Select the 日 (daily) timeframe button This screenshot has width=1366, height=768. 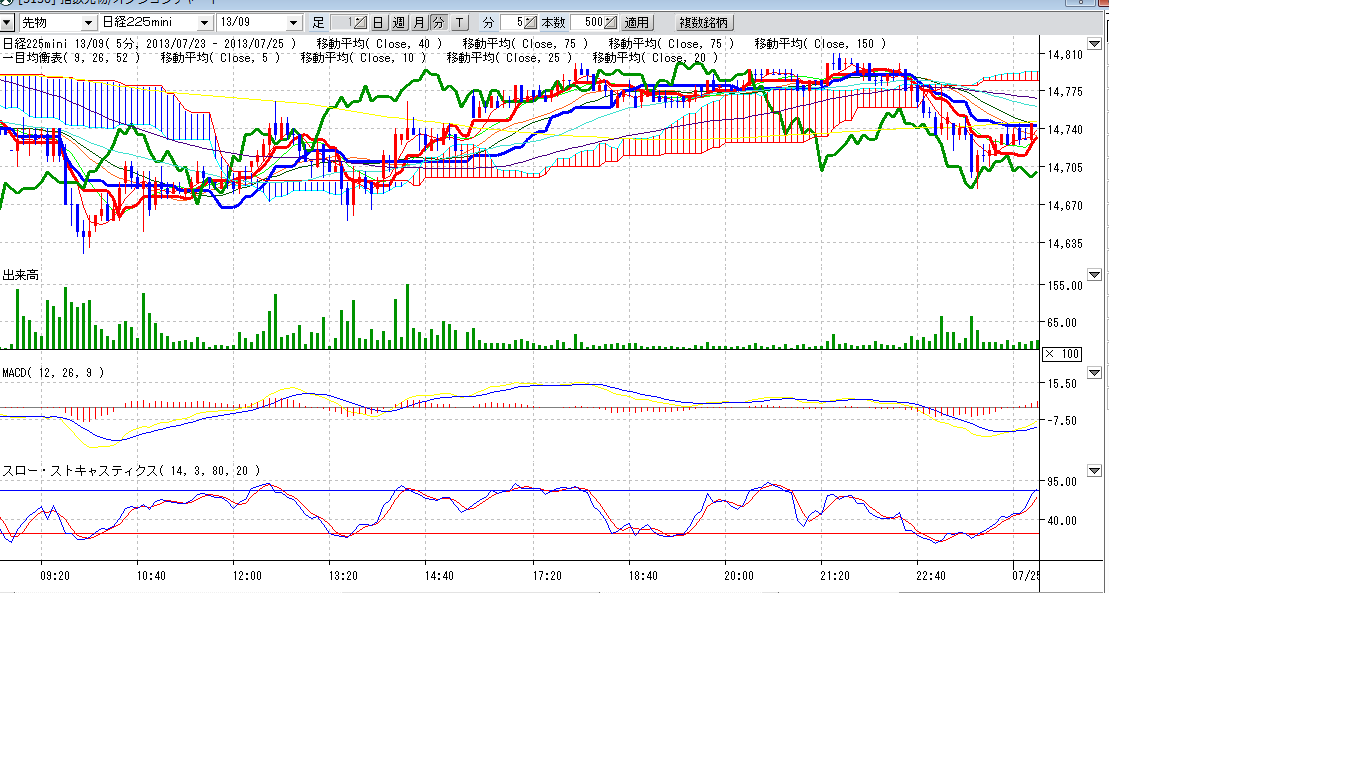[x=378, y=22]
